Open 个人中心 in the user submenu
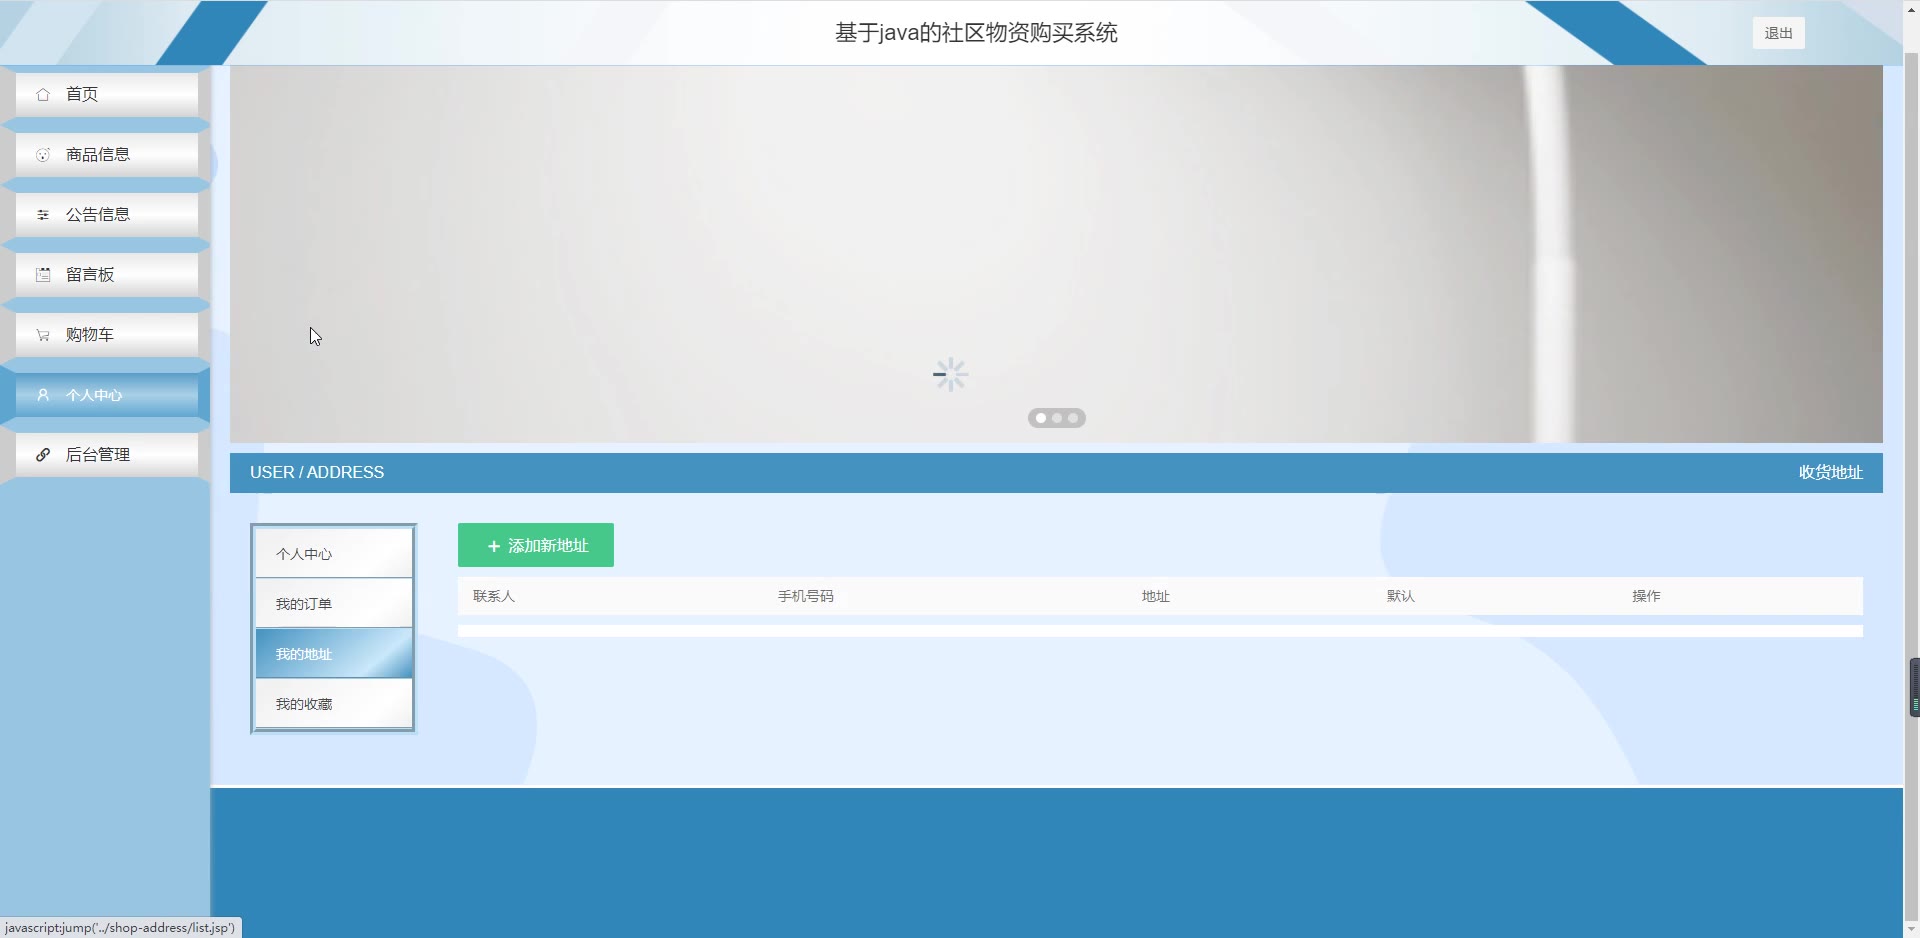The image size is (1920, 938). pos(334,553)
